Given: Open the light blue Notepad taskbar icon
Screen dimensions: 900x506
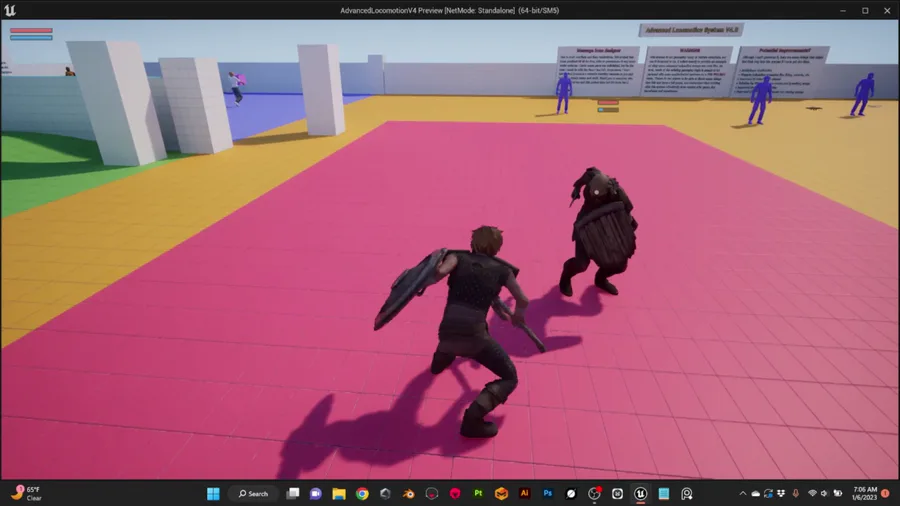Looking at the screenshot, I should pos(664,493).
